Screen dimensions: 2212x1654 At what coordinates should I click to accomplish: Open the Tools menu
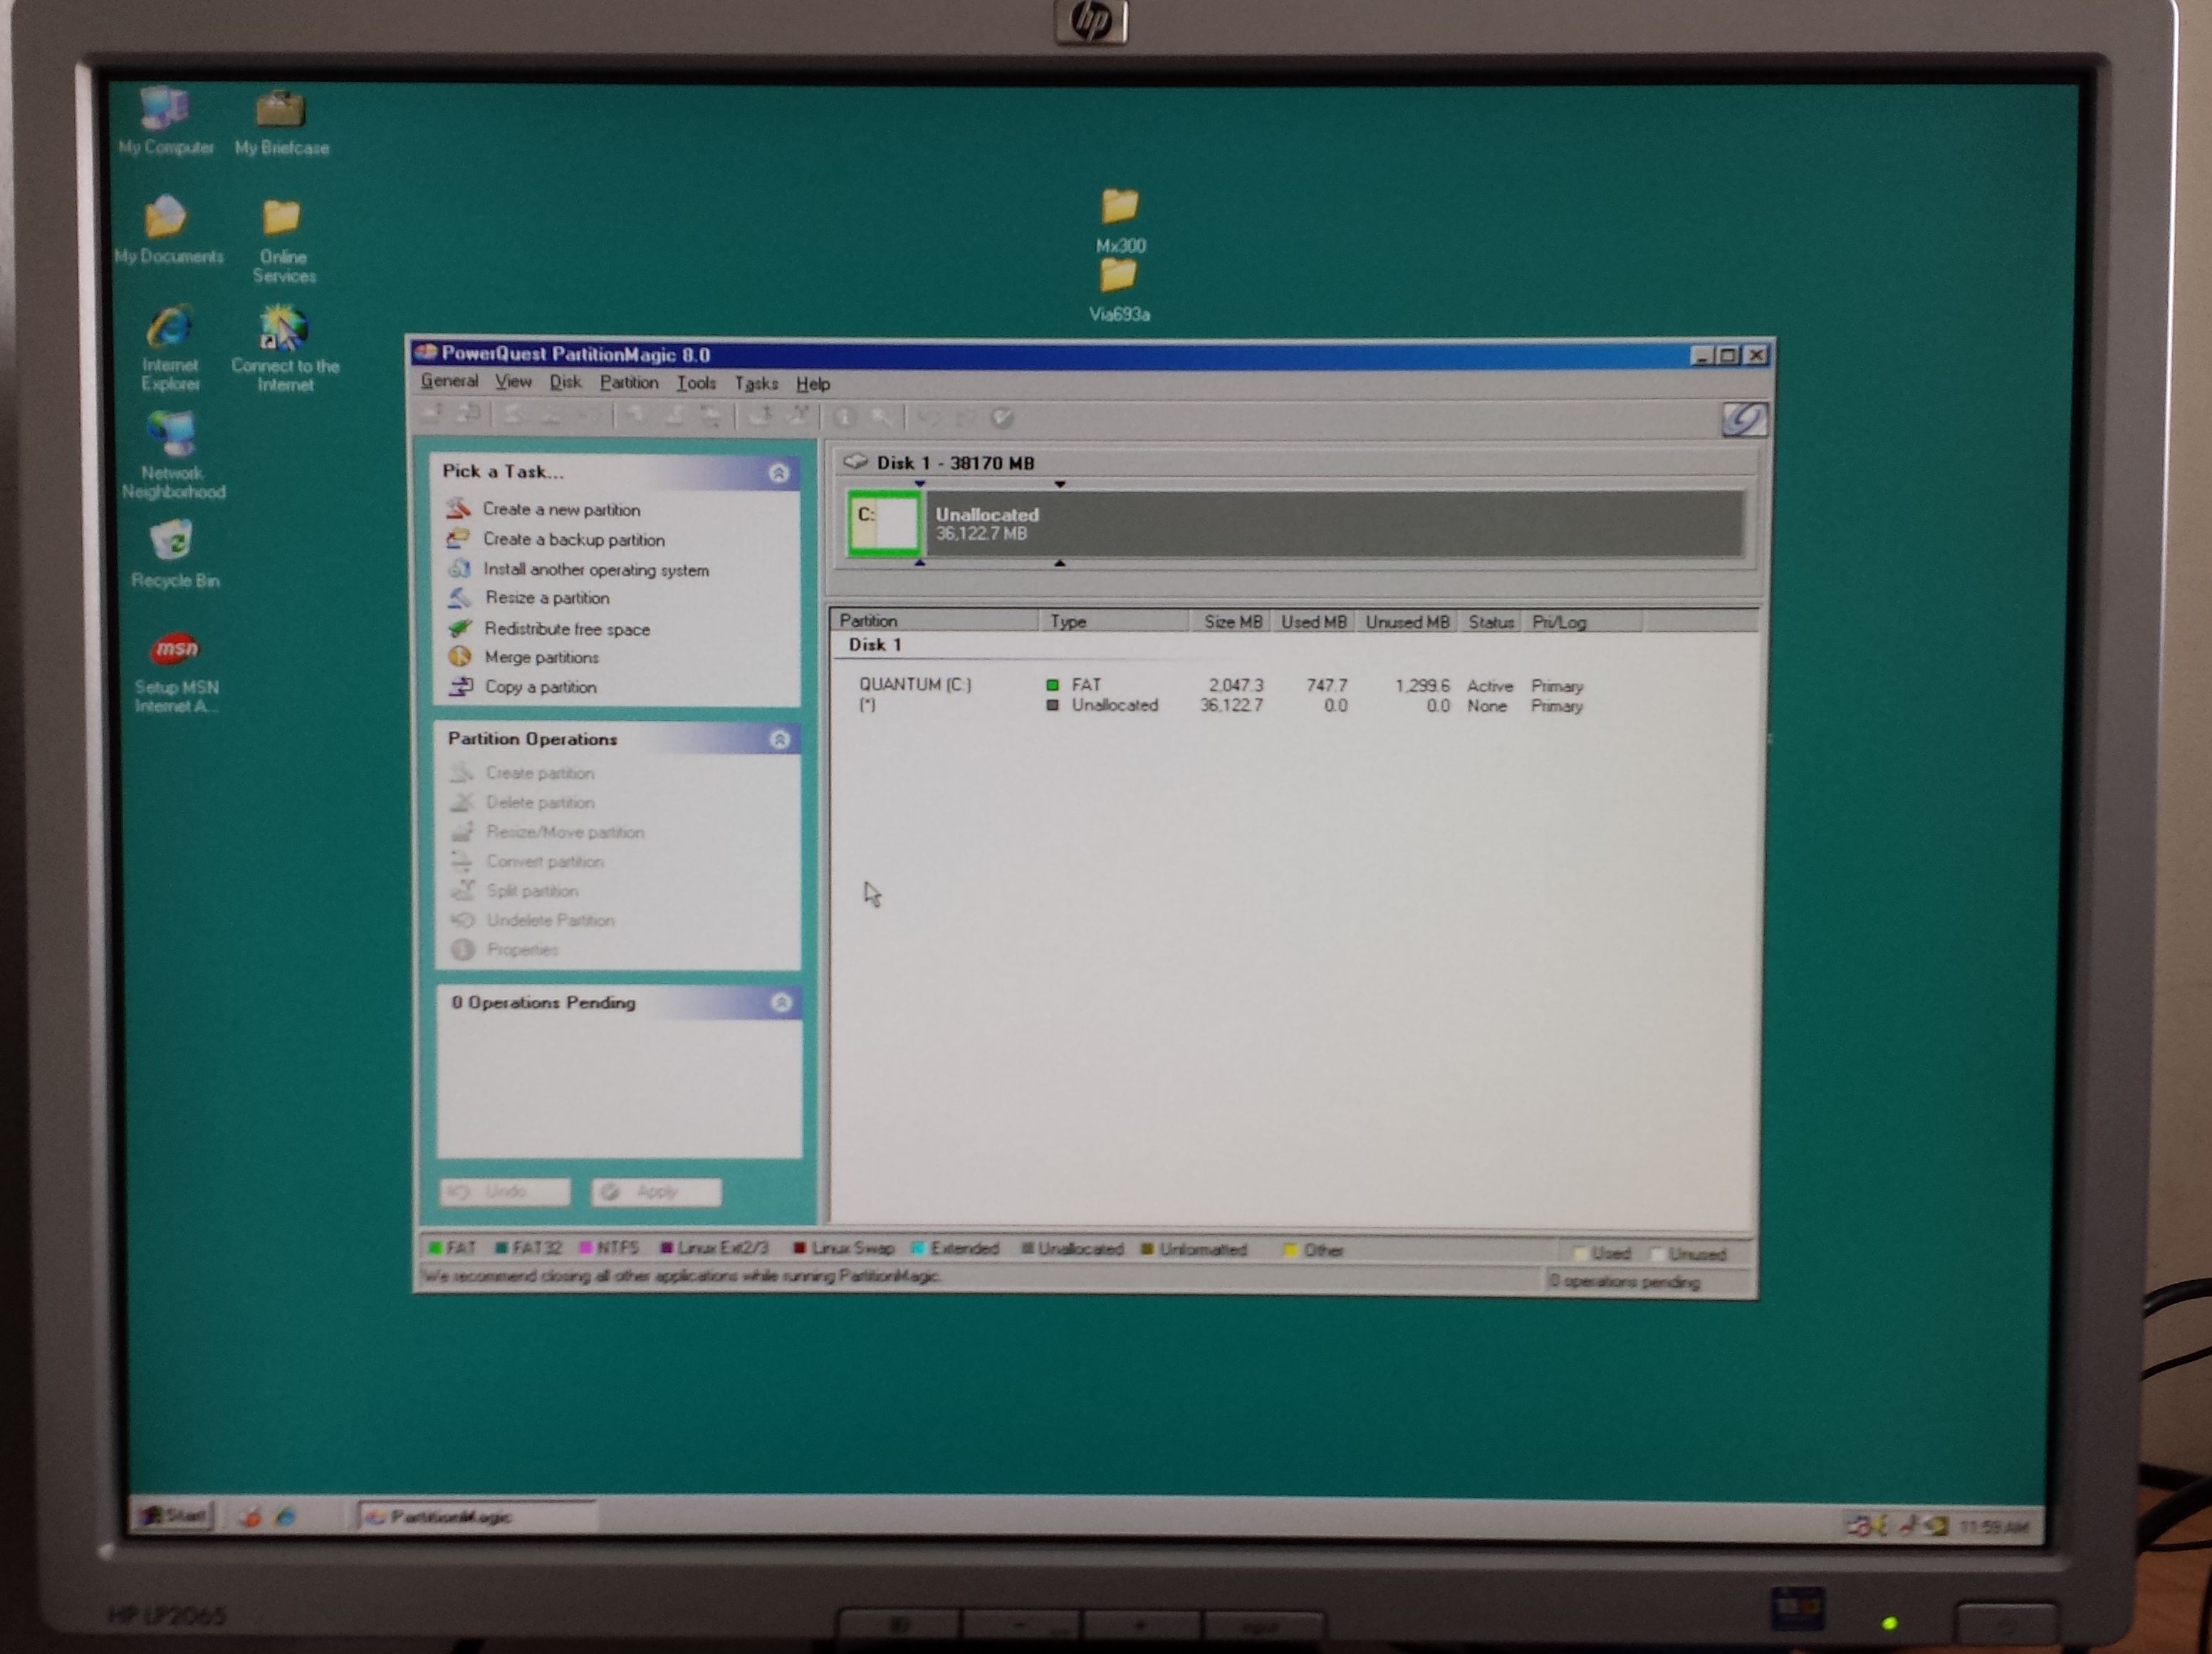(x=696, y=383)
